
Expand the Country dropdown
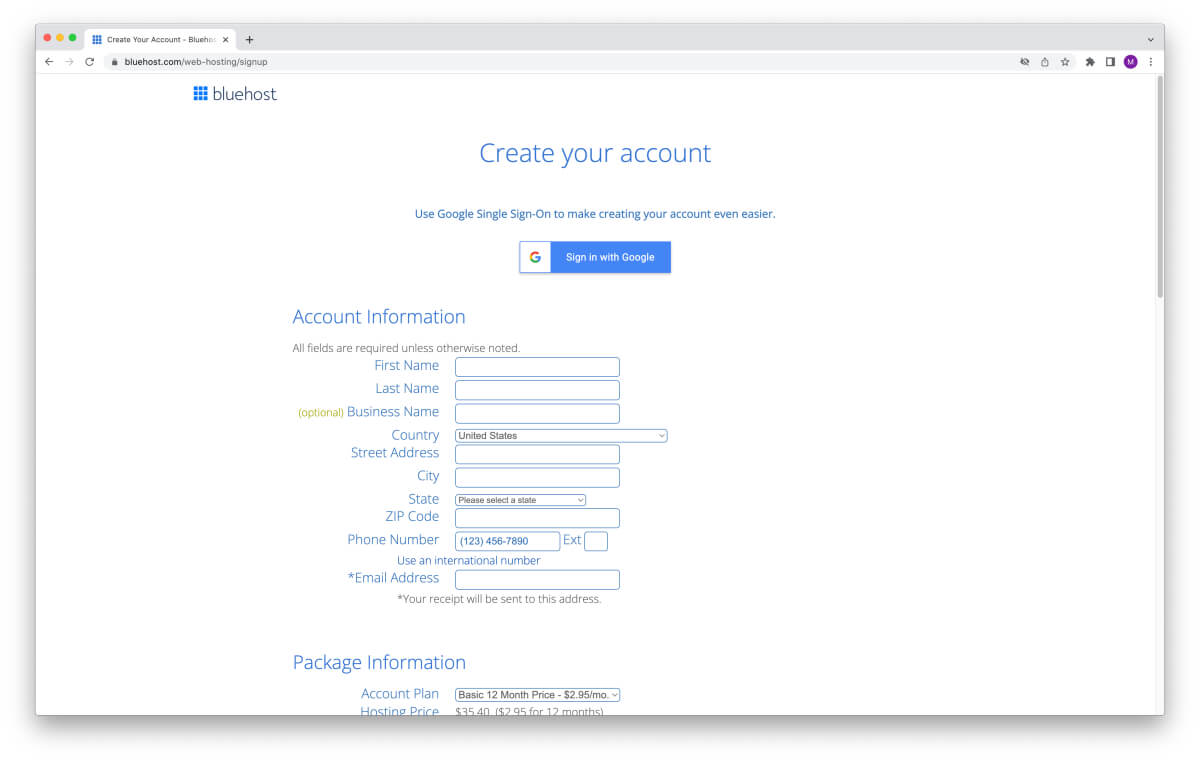pyautogui.click(x=560, y=436)
